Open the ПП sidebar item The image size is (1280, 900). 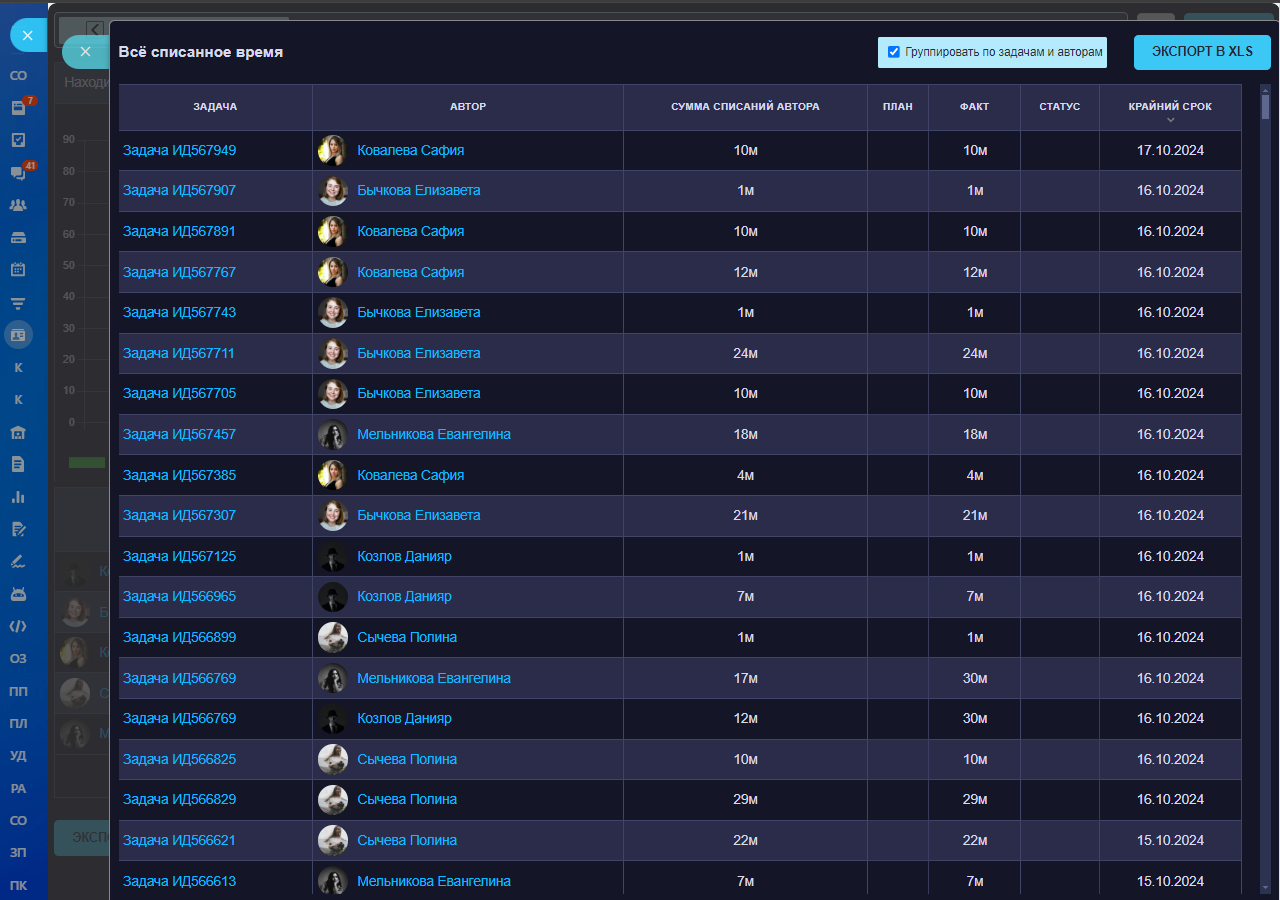pyautogui.click(x=18, y=691)
